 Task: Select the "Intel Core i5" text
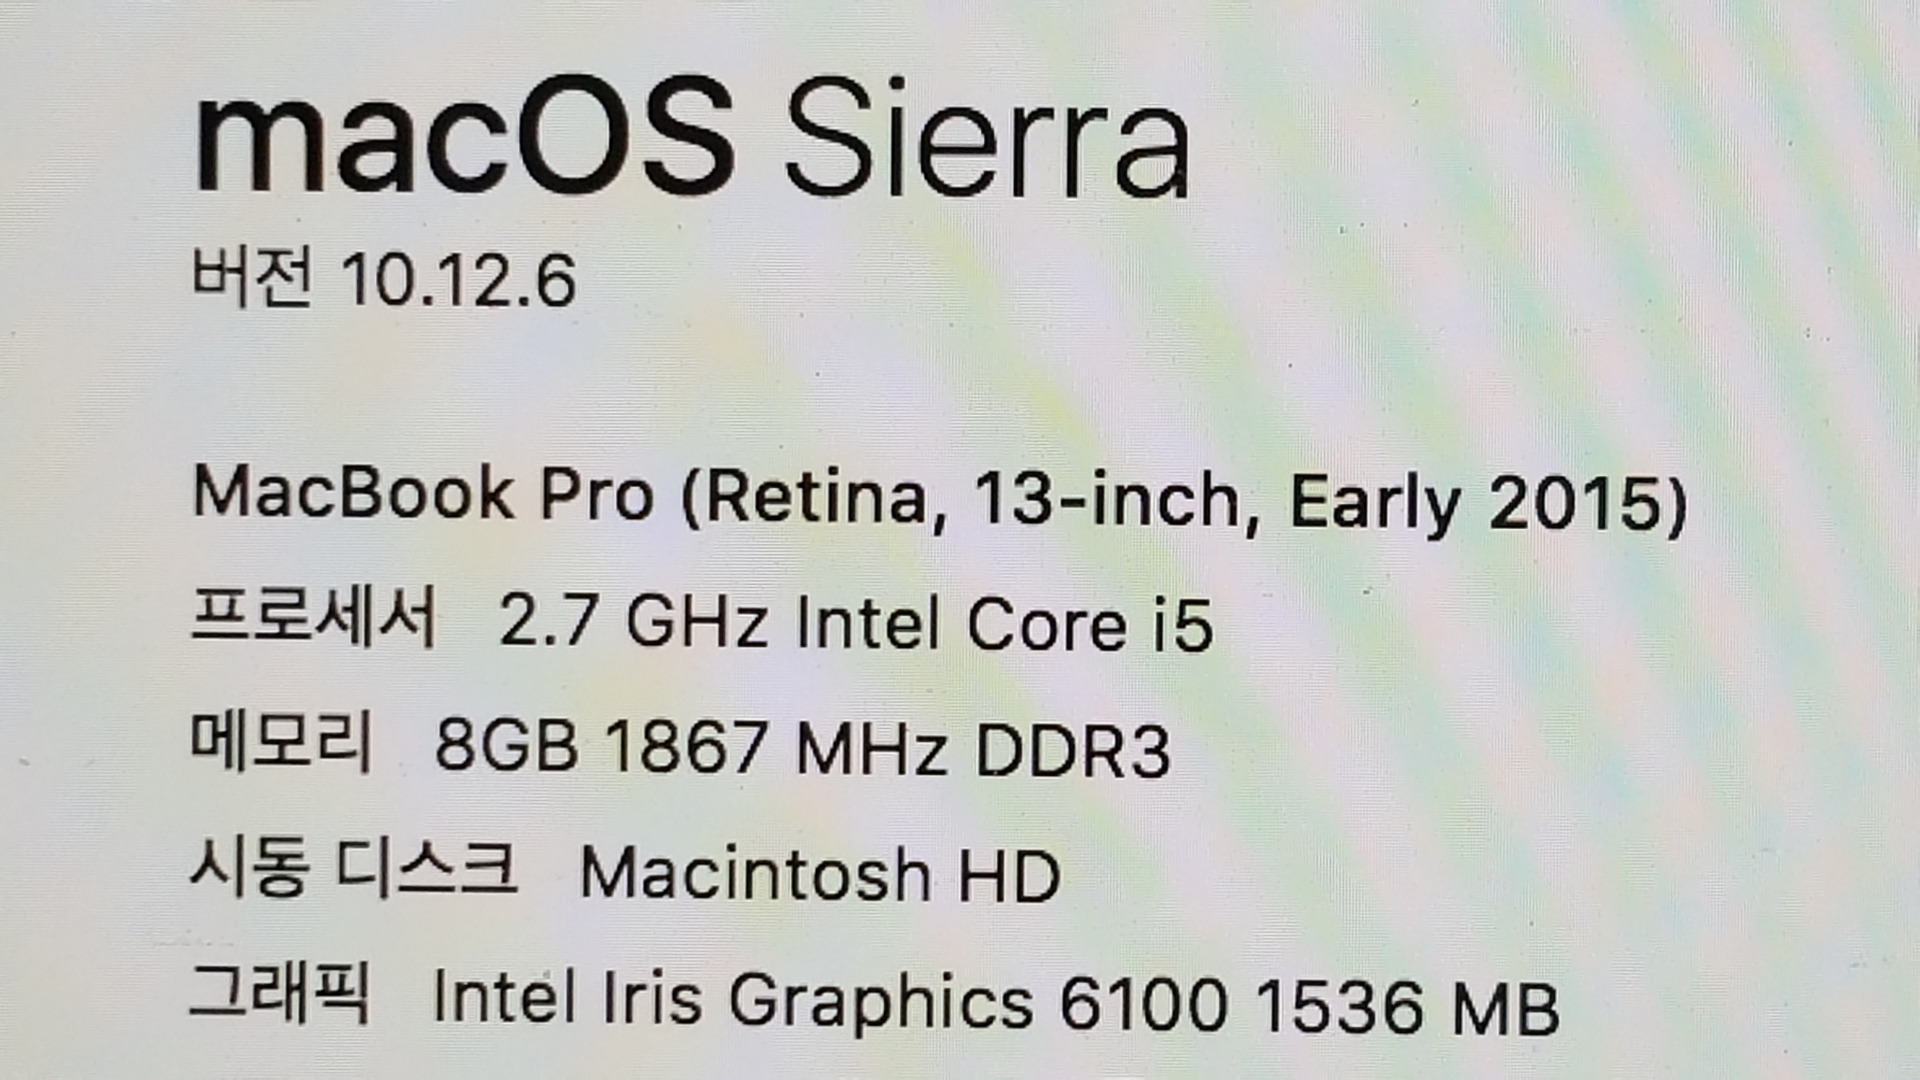[x=1004, y=625]
